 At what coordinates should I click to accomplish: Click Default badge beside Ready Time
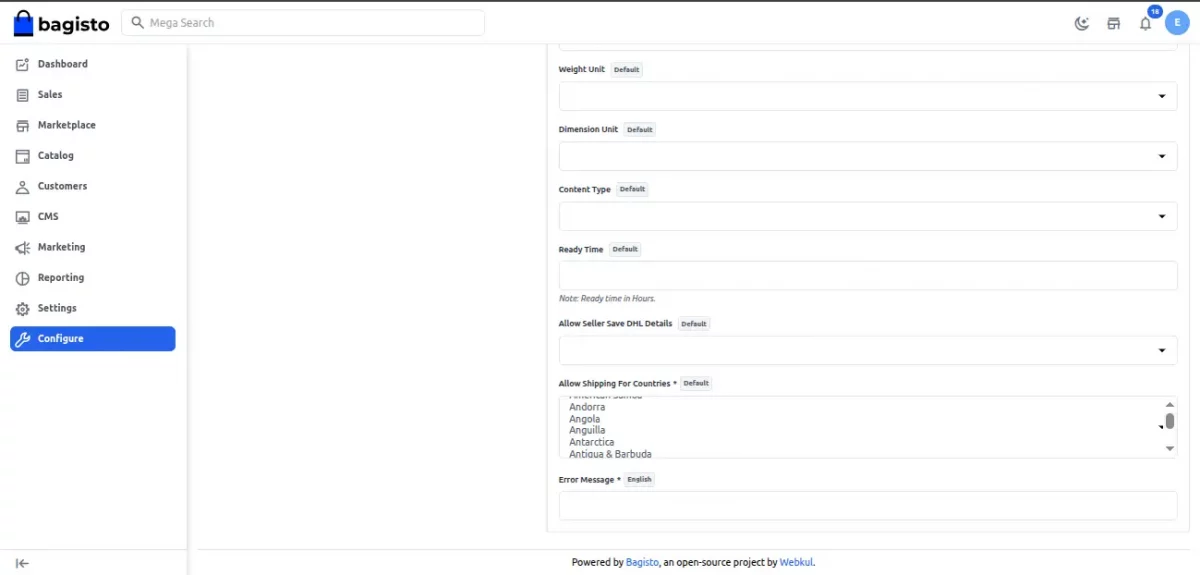(625, 249)
